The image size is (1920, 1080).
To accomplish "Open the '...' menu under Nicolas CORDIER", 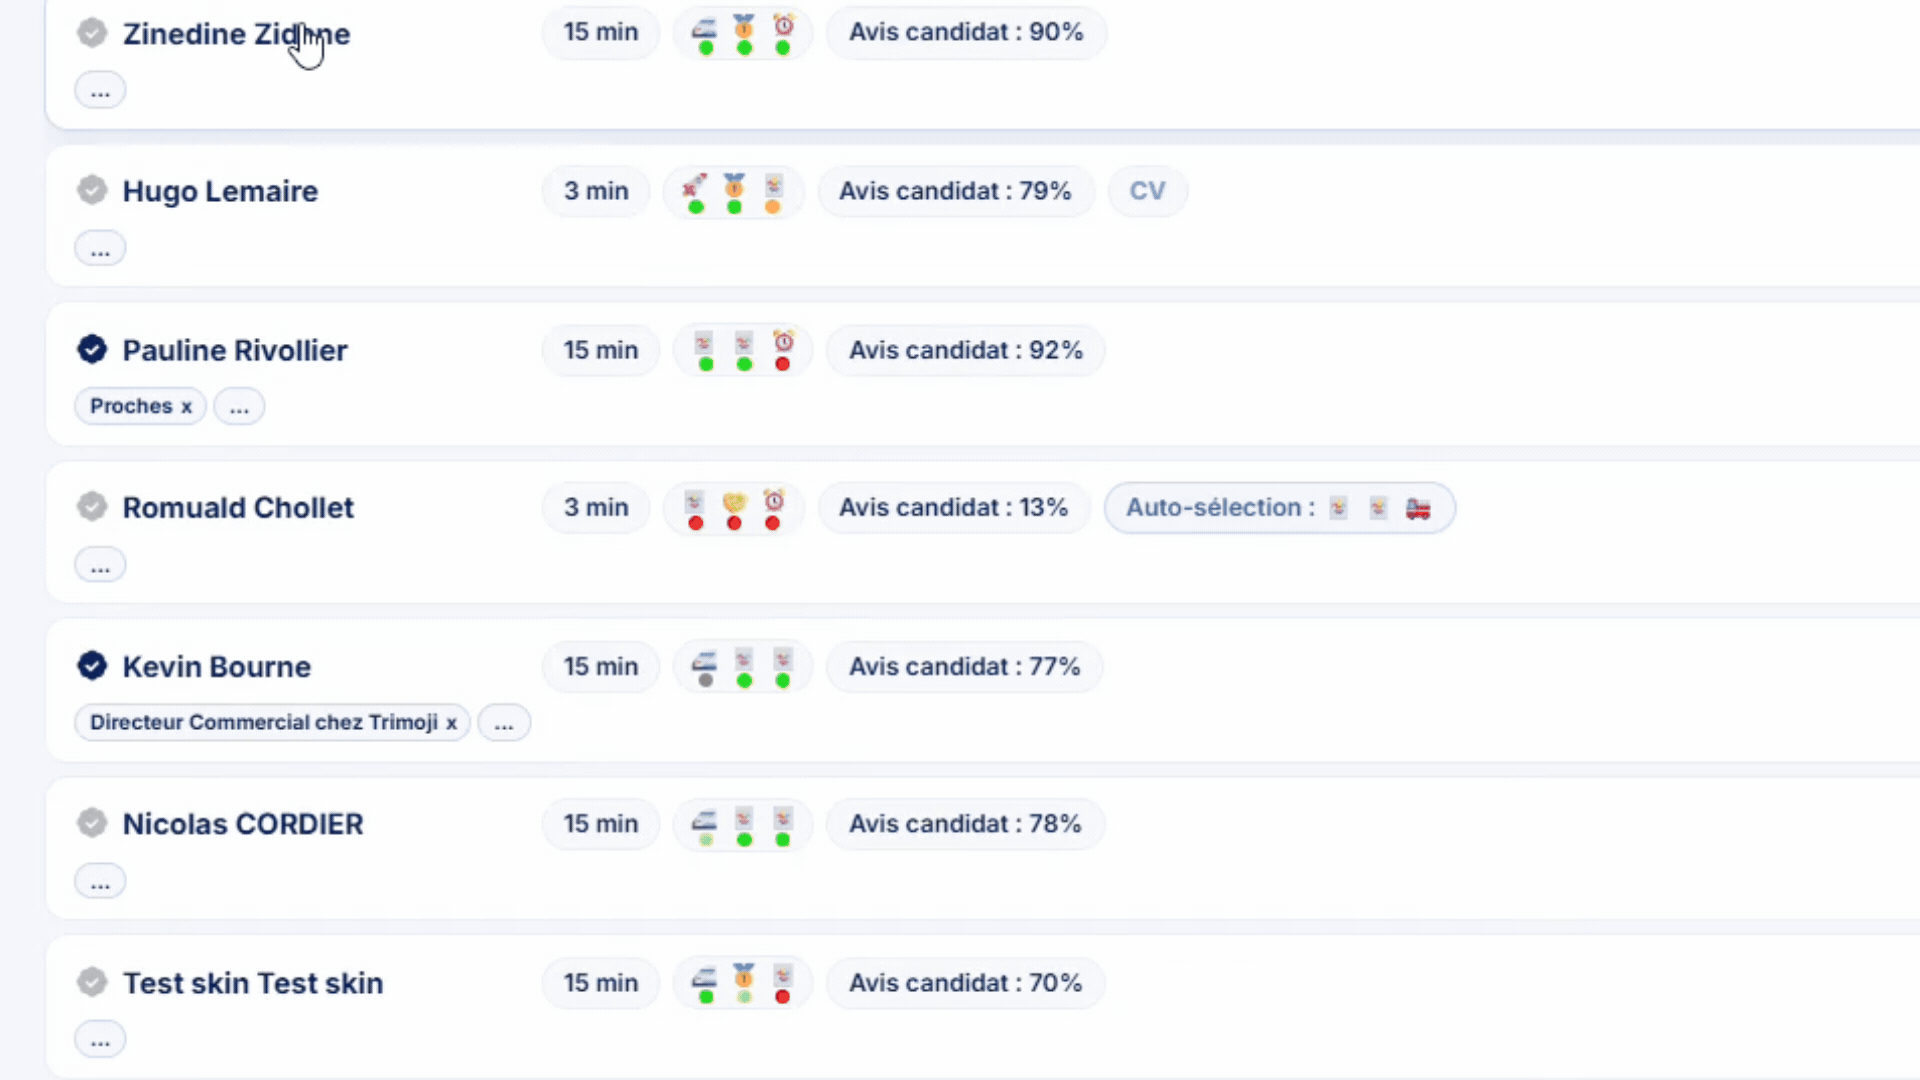I will 100,881.
